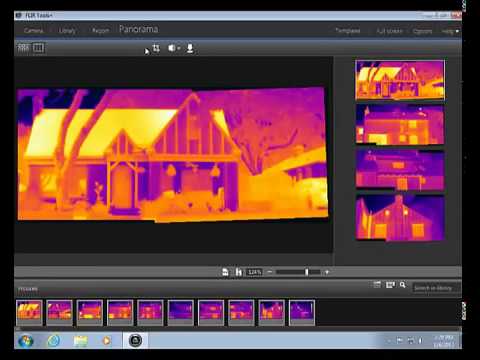Screen dimensions: 480x360
Task: Select the third filmstrip thumbnail
Action: click(90, 312)
